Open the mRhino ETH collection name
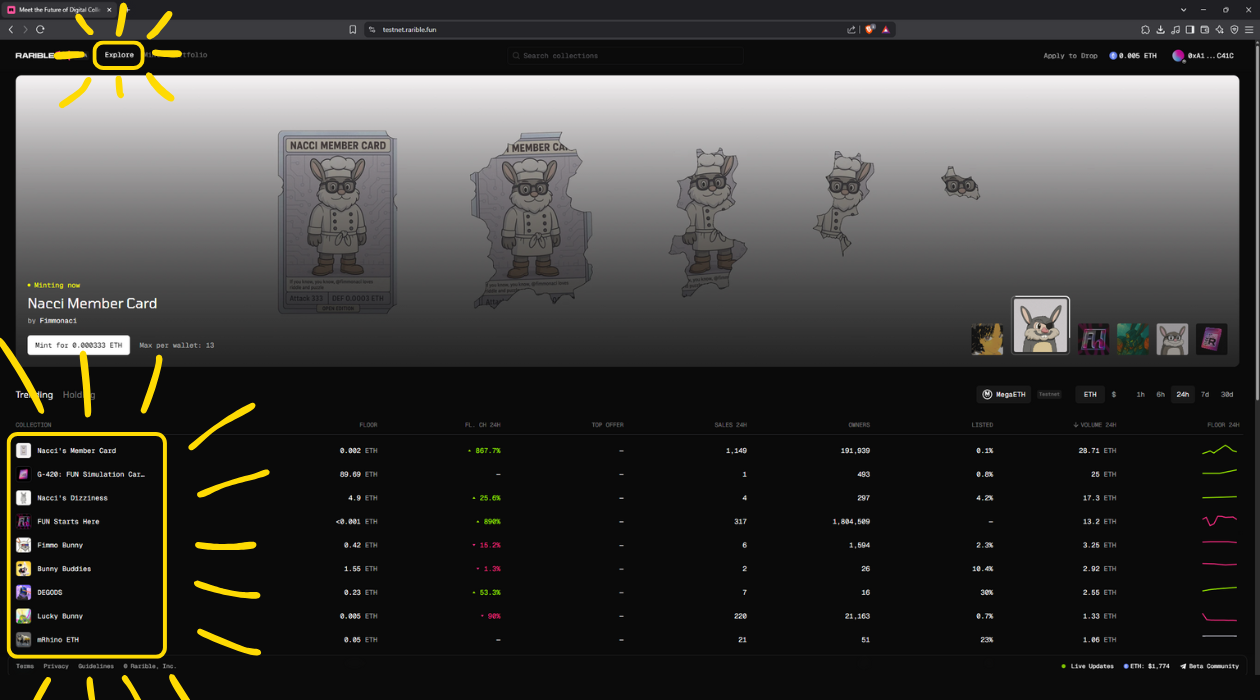1260x700 pixels. [58, 640]
